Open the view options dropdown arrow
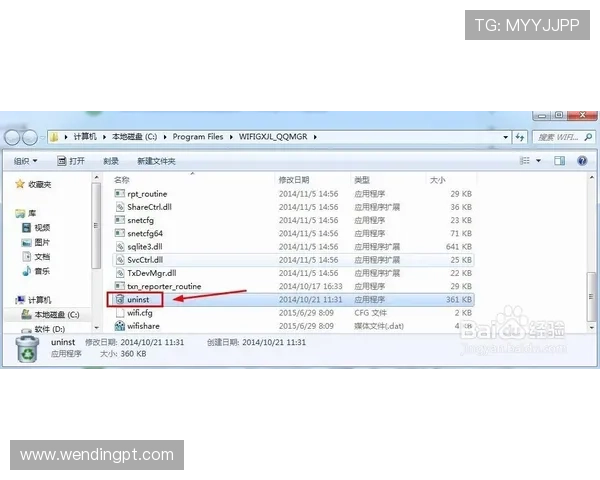600x480 pixels. click(x=538, y=161)
